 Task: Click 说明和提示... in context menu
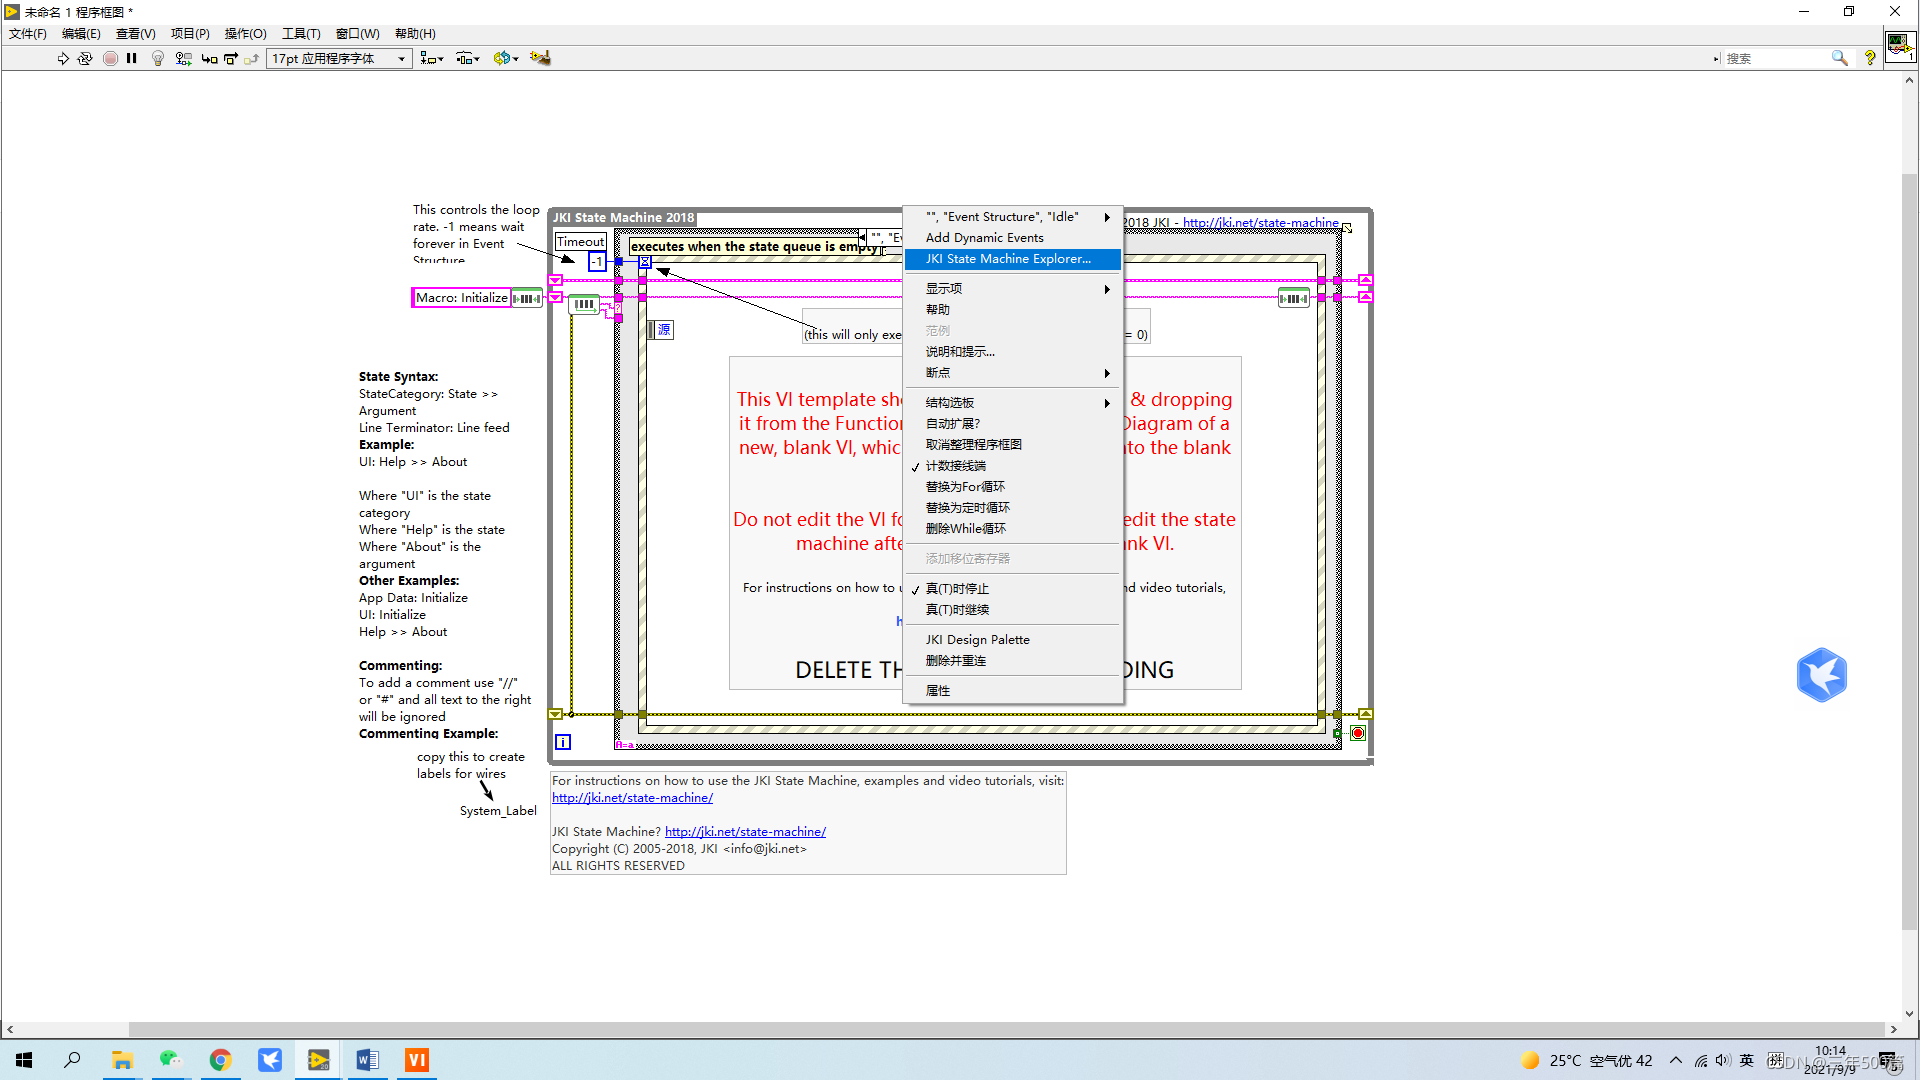point(1012,351)
